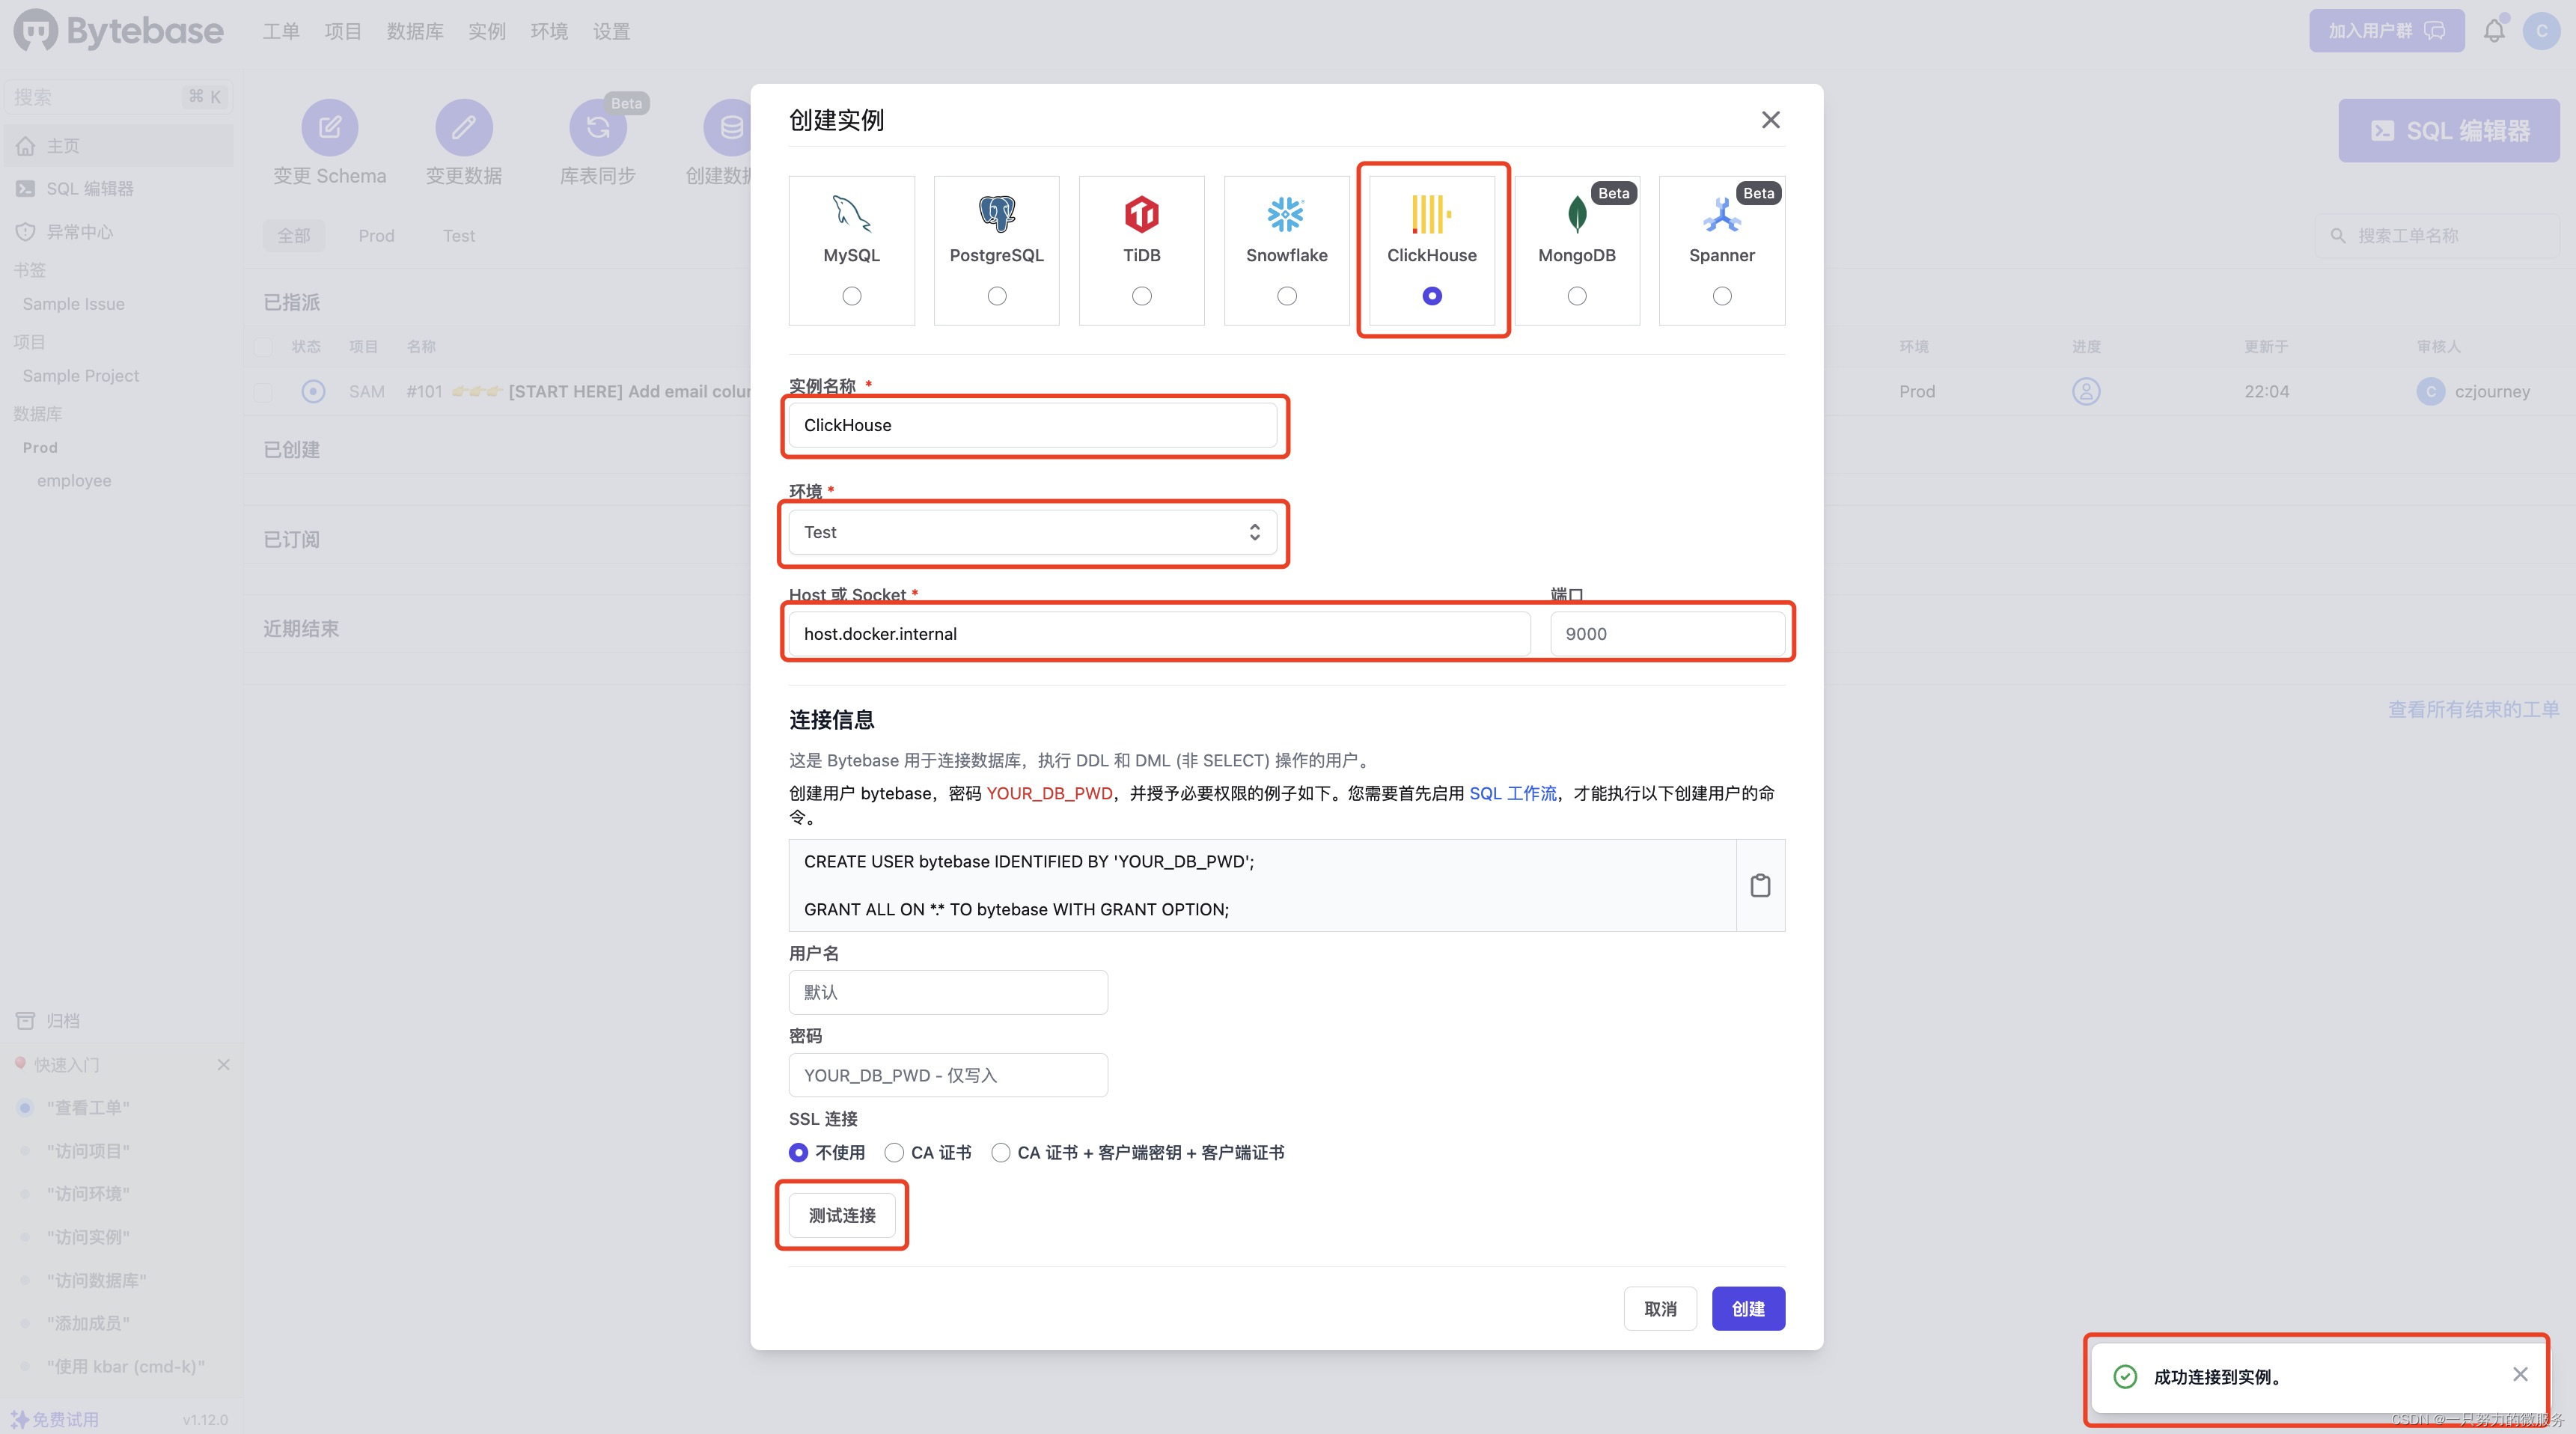Open the 项目 top menu
Image resolution: width=2576 pixels, height=1434 pixels.
[x=343, y=31]
